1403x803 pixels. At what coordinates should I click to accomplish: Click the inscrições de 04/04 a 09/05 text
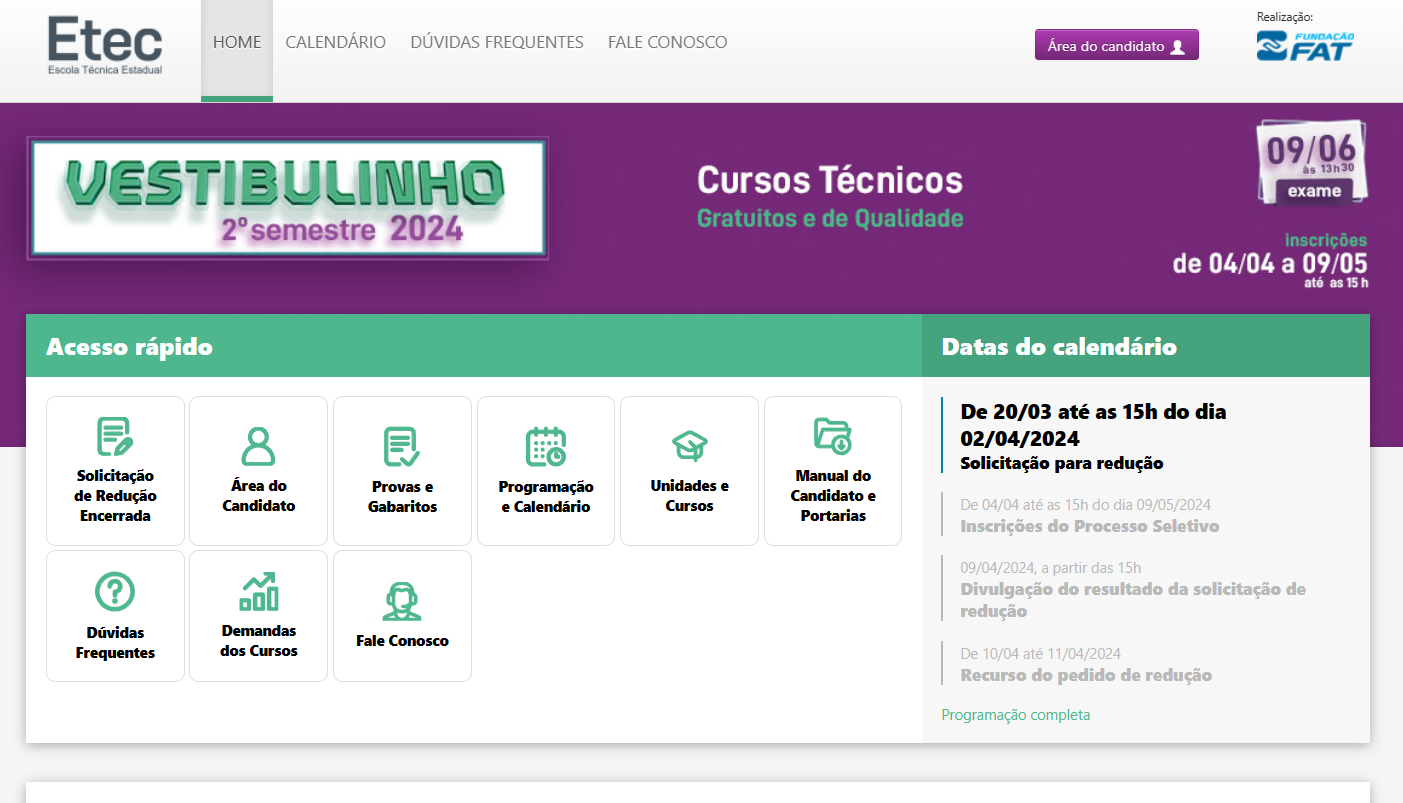pos(1270,261)
